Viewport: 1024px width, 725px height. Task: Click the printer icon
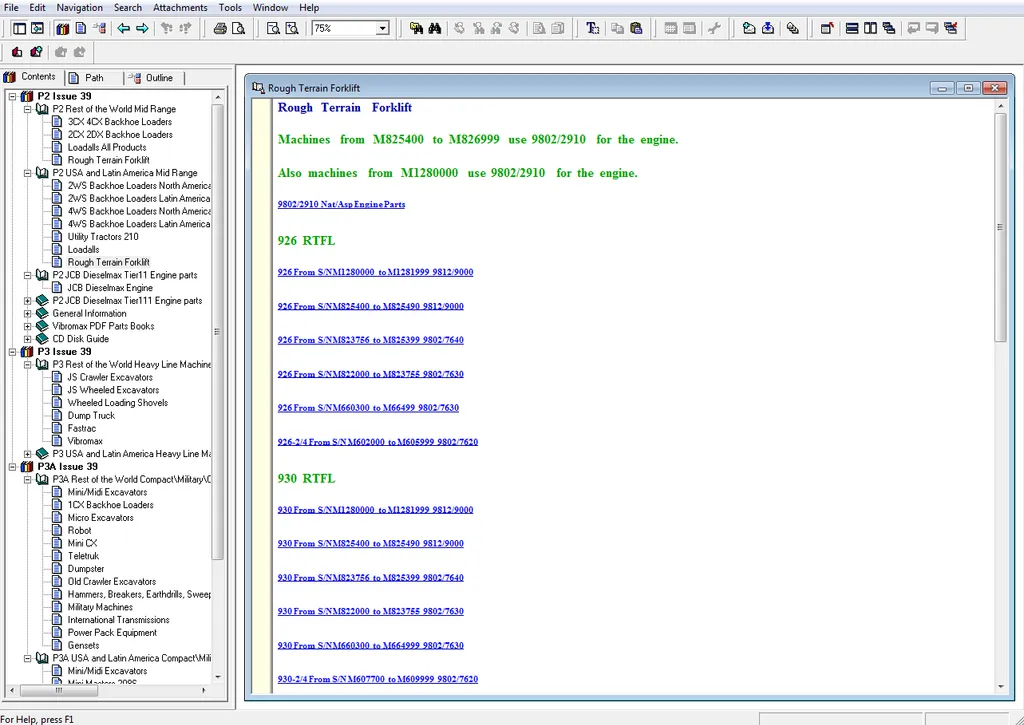coord(220,28)
